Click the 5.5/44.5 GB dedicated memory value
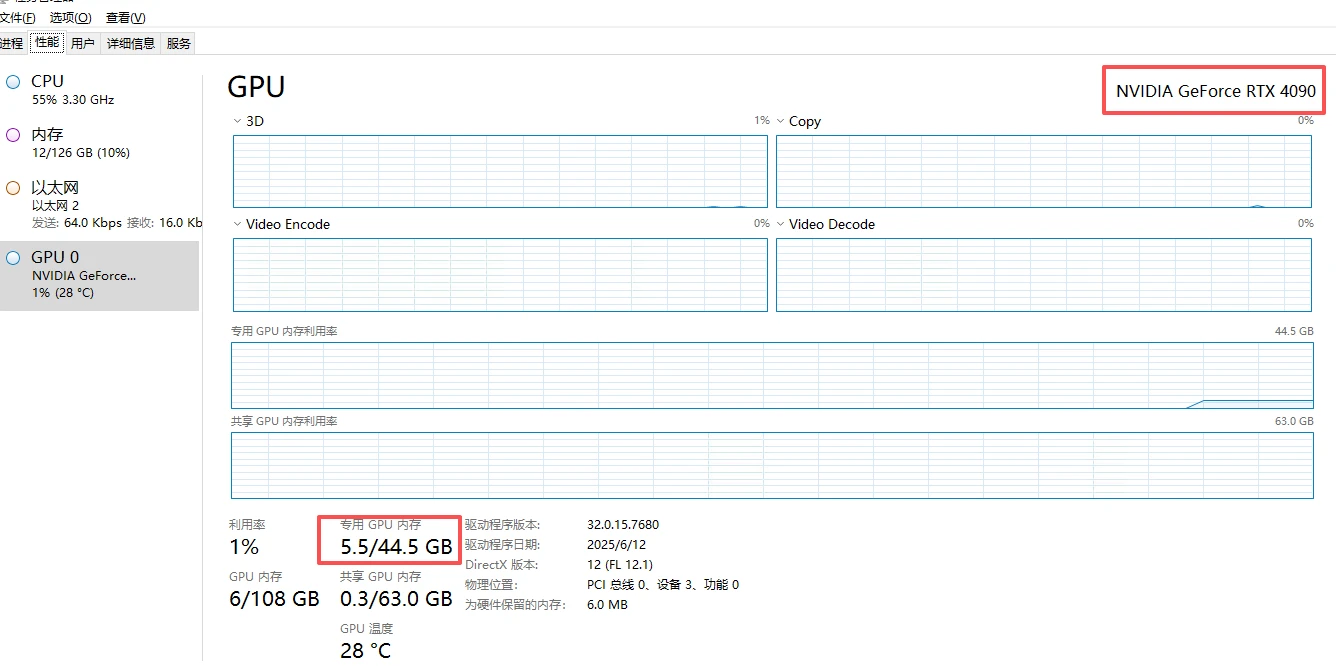The width and height of the screenshot is (1336, 666). pyautogui.click(x=396, y=547)
